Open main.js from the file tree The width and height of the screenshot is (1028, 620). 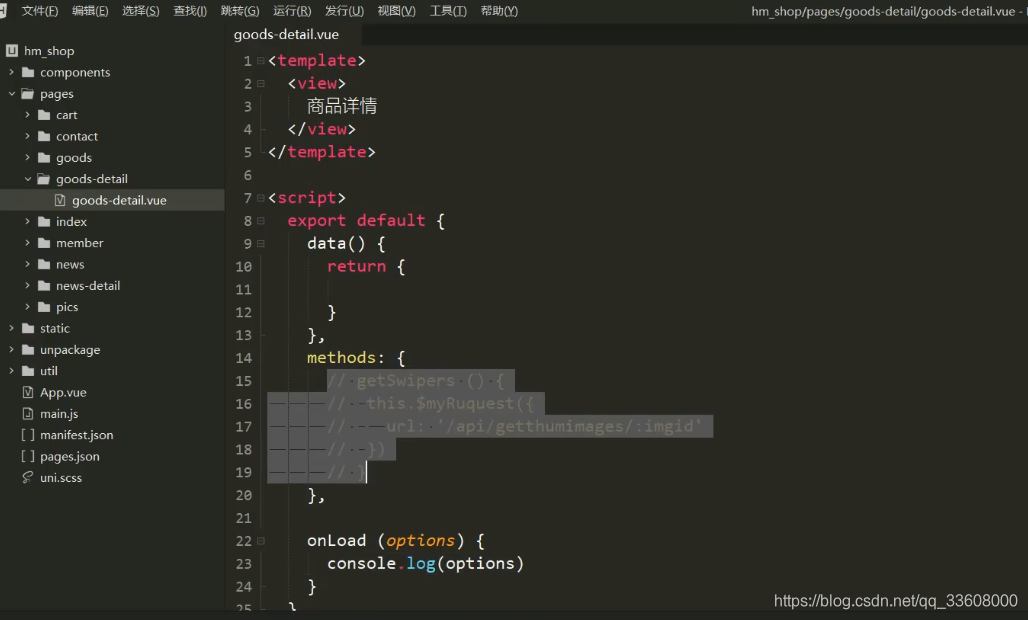point(59,414)
